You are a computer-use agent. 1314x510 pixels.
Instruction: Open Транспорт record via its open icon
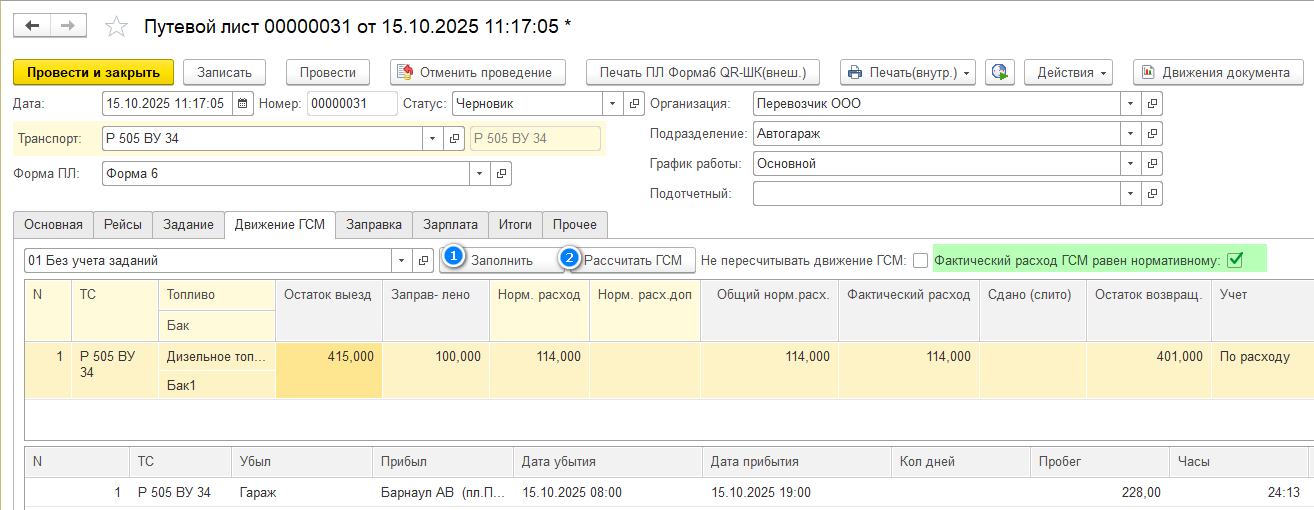point(454,139)
